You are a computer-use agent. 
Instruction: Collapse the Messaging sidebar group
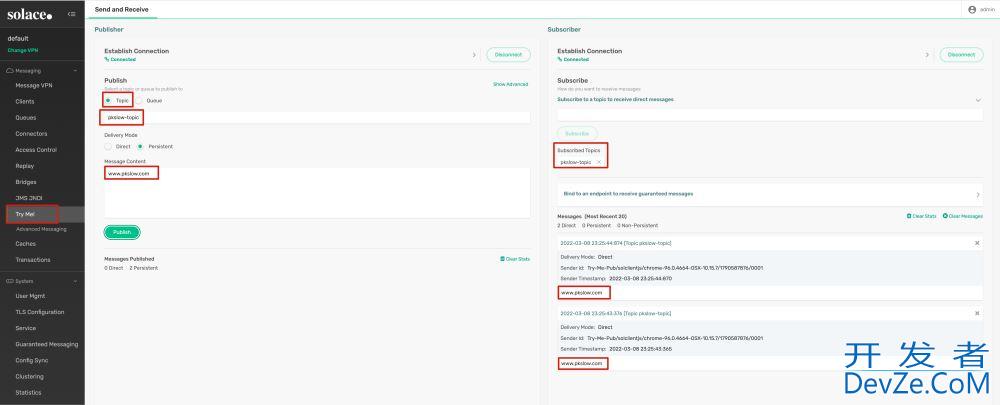click(x=75, y=71)
